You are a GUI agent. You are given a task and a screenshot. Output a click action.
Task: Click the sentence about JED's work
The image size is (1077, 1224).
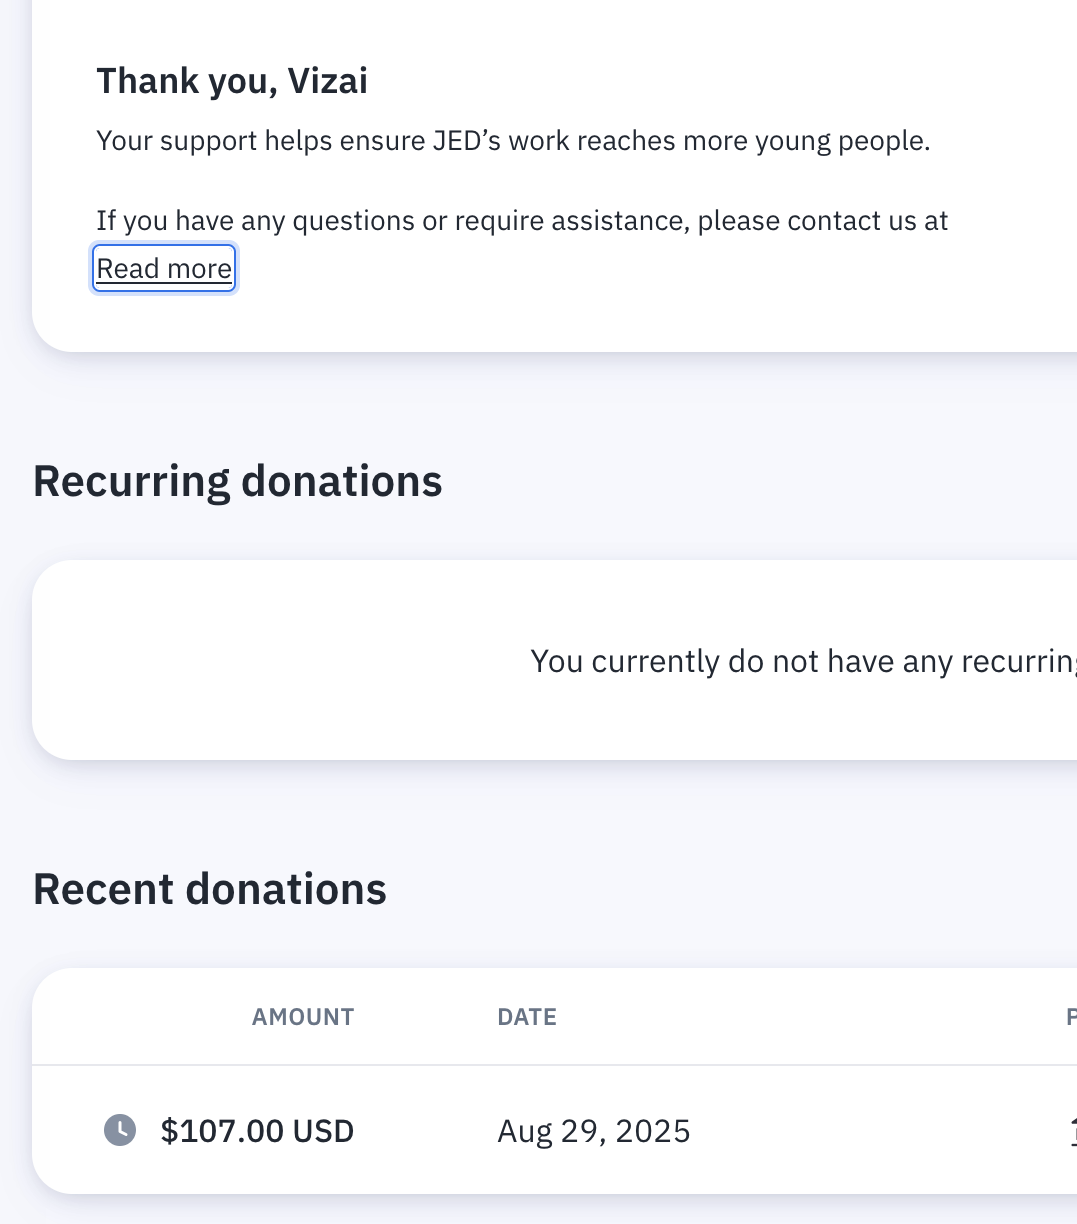pyautogui.click(x=513, y=141)
